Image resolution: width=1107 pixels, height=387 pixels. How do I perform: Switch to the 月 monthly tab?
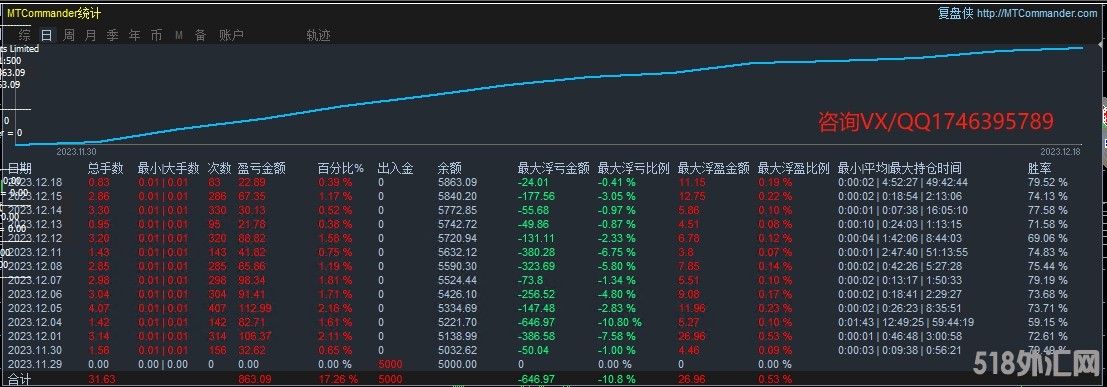(90, 35)
